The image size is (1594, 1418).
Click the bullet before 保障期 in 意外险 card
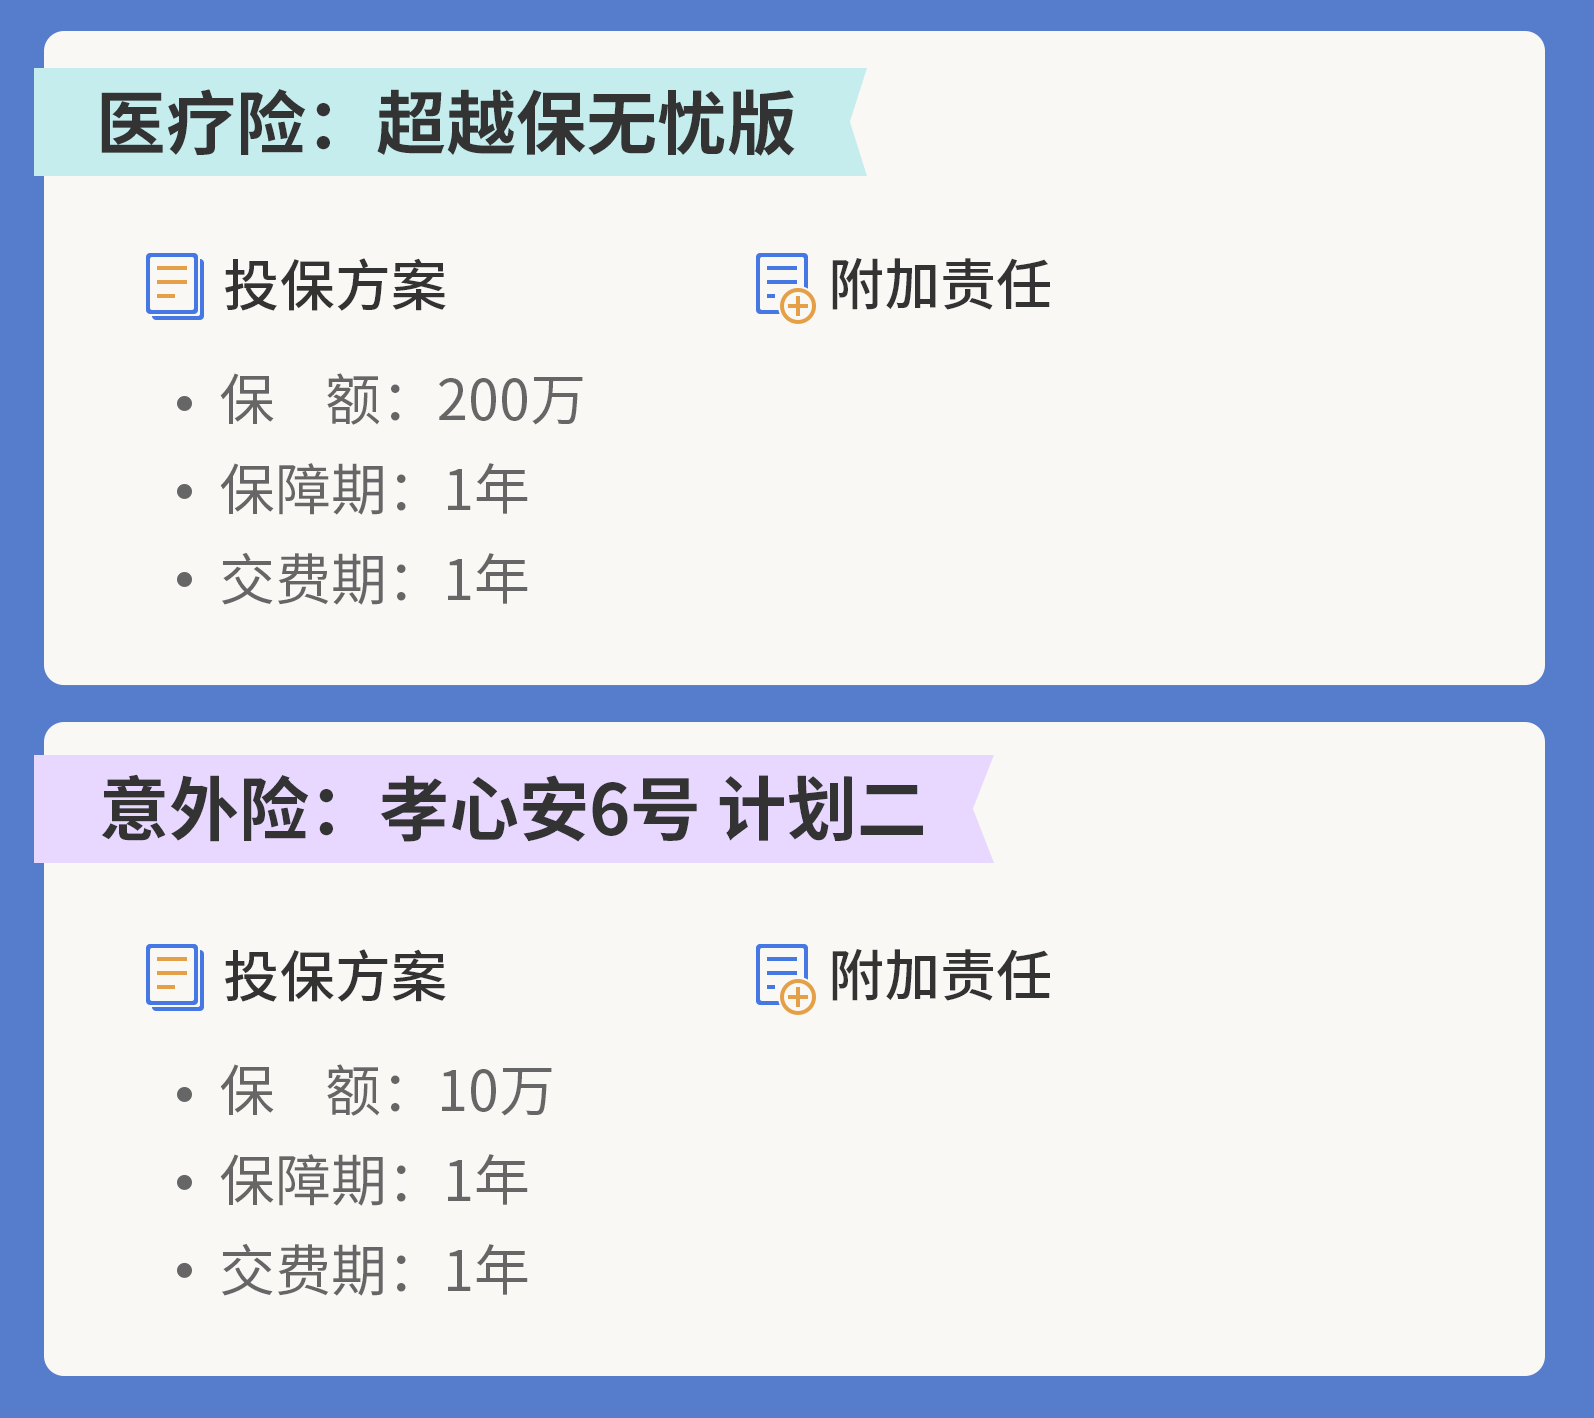[184, 1182]
